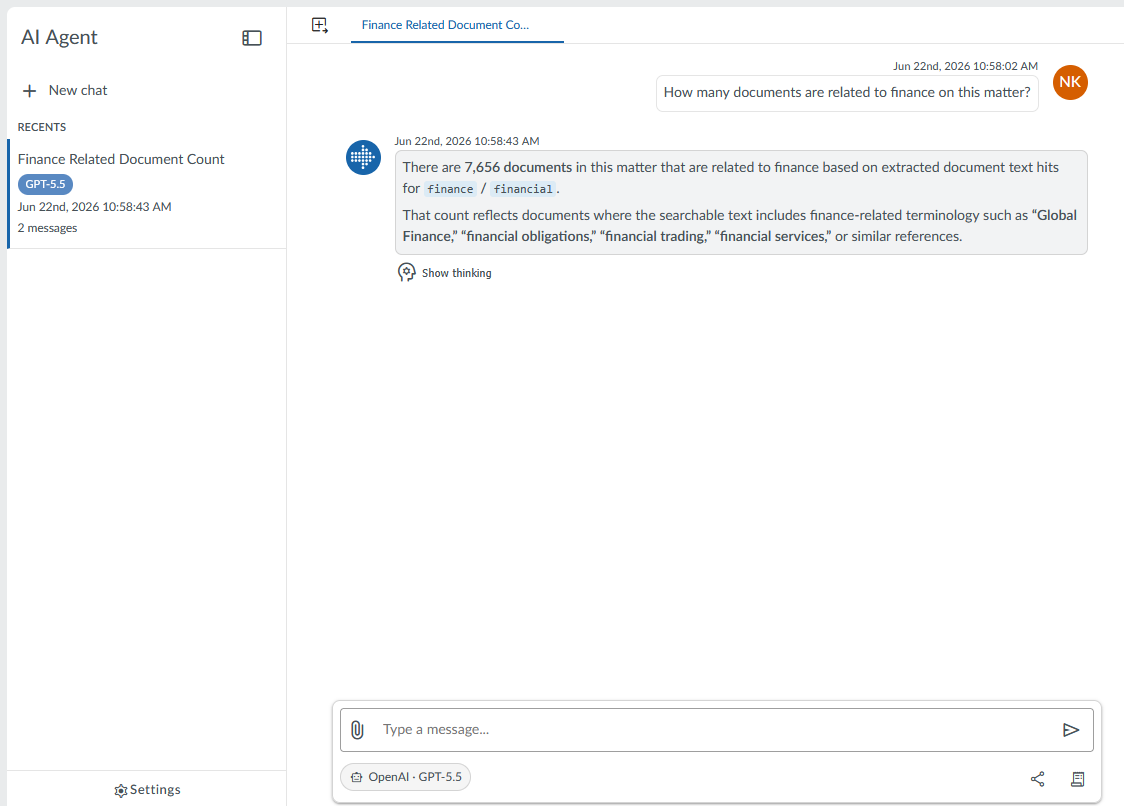
Task: Focus the Type a message field
Action: click(x=717, y=730)
